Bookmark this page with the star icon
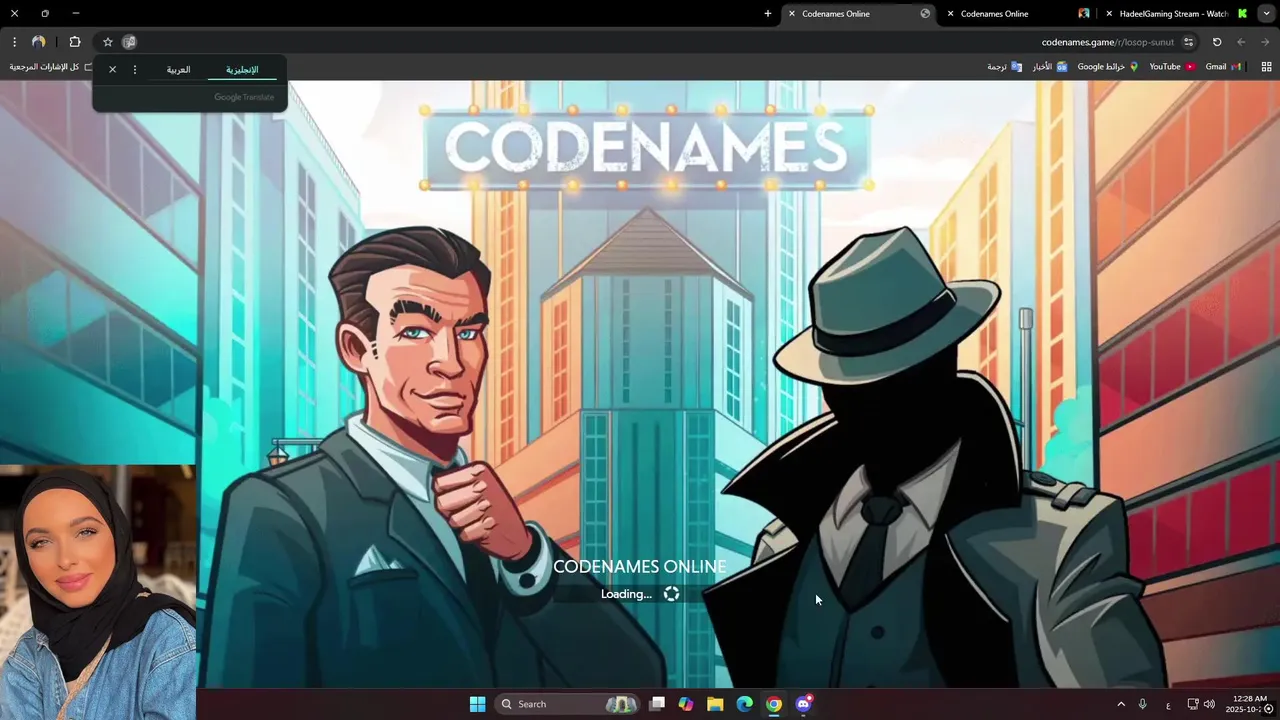 coord(108,42)
